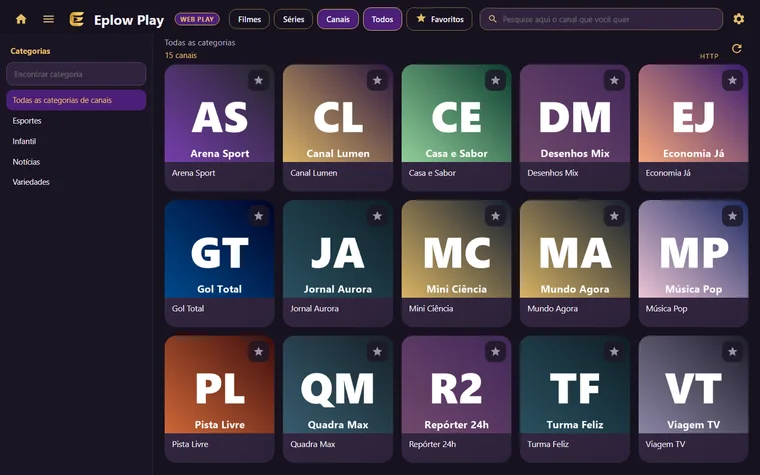Favorite the Canal Lumen channel star
This screenshot has width=760, height=475.
click(377, 80)
